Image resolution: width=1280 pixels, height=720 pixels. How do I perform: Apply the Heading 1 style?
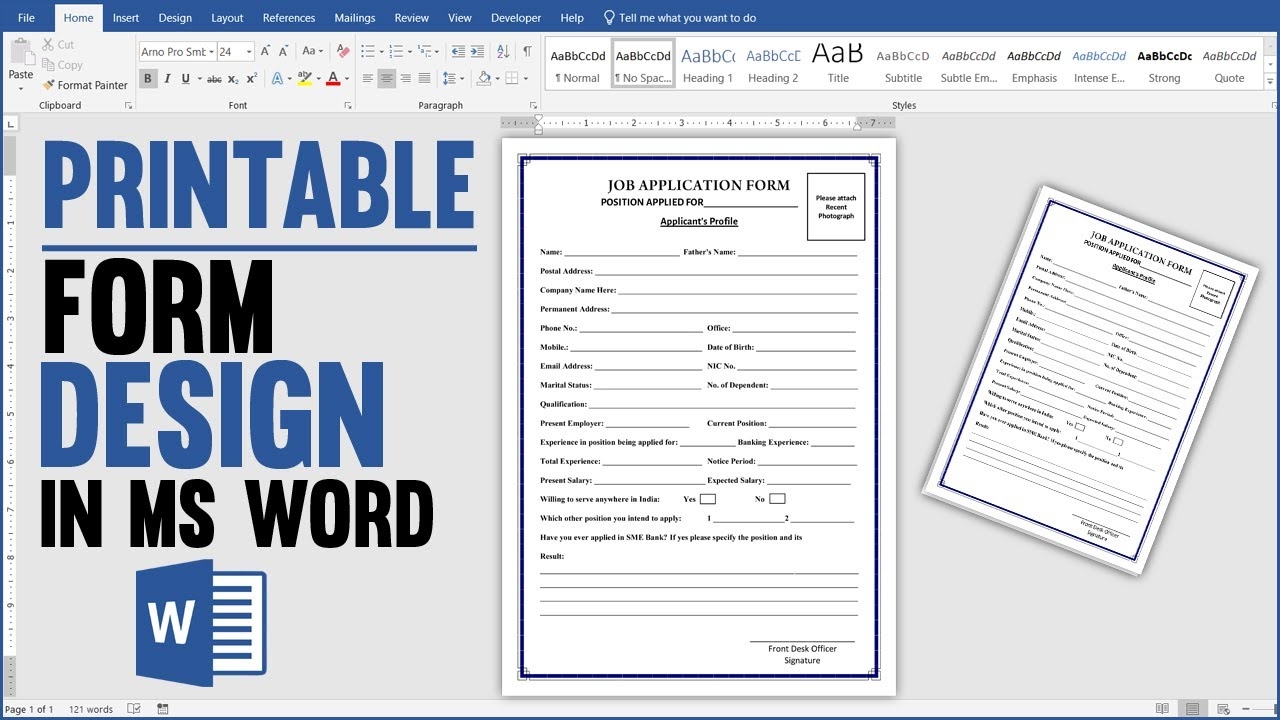coord(708,64)
